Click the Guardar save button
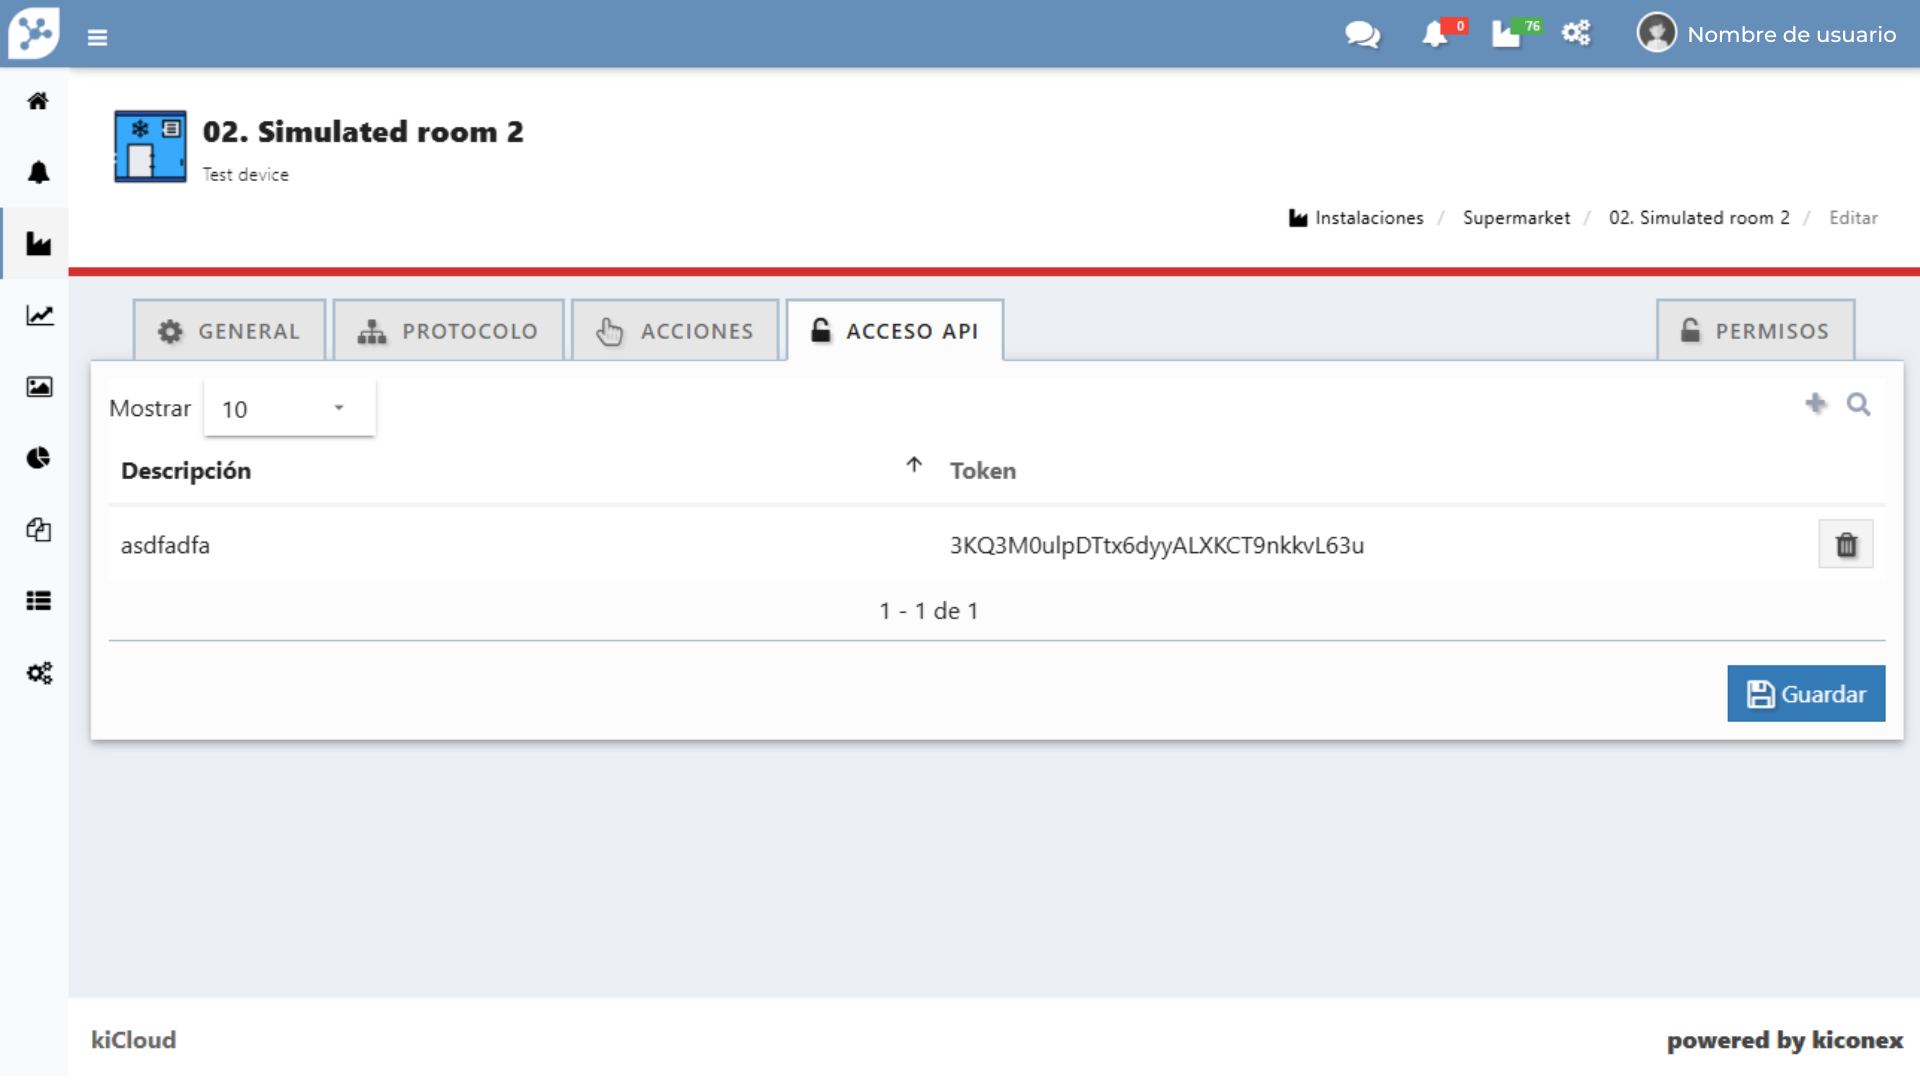Screen dimensions: 1920x1080 (1805, 694)
